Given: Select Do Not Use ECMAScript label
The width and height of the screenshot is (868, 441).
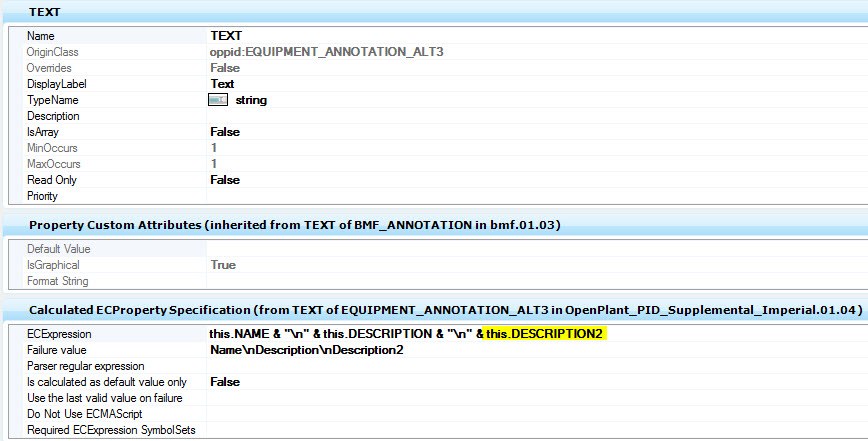Looking at the screenshot, I should click(85, 414).
